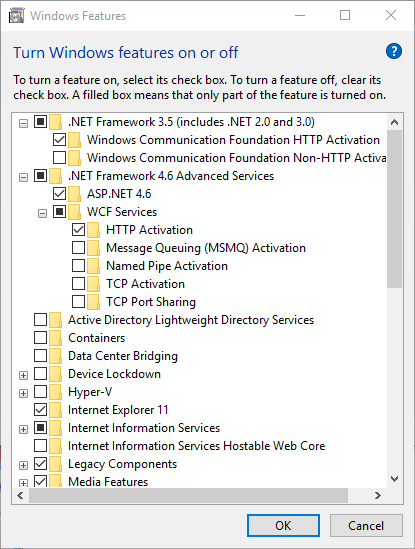Enable the Named Pipe Activation checkbox
The height and width of the screenshot is (549, 415).
pos(78,265)
